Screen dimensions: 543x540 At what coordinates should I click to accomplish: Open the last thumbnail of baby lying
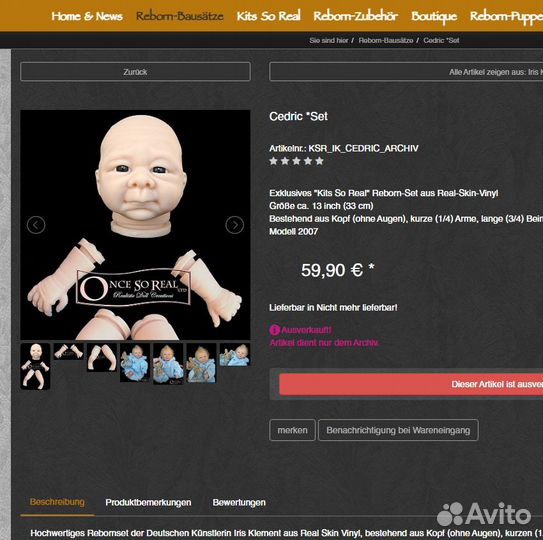pos(235,355)
